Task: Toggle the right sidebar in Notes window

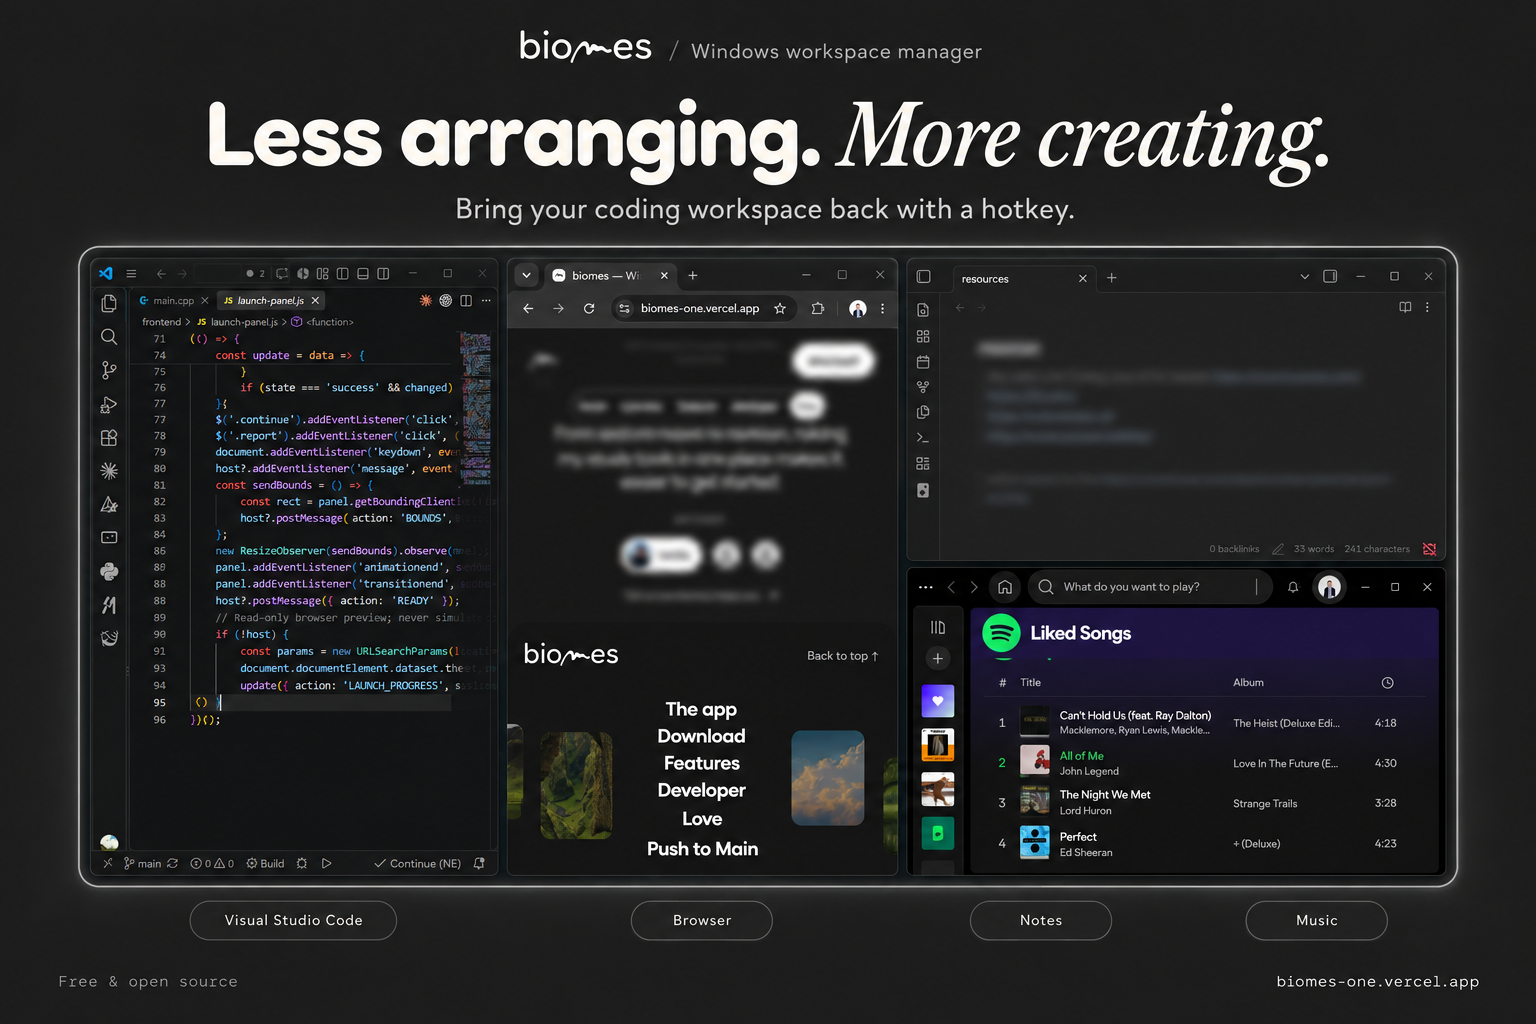Action: pos(1330,276)
